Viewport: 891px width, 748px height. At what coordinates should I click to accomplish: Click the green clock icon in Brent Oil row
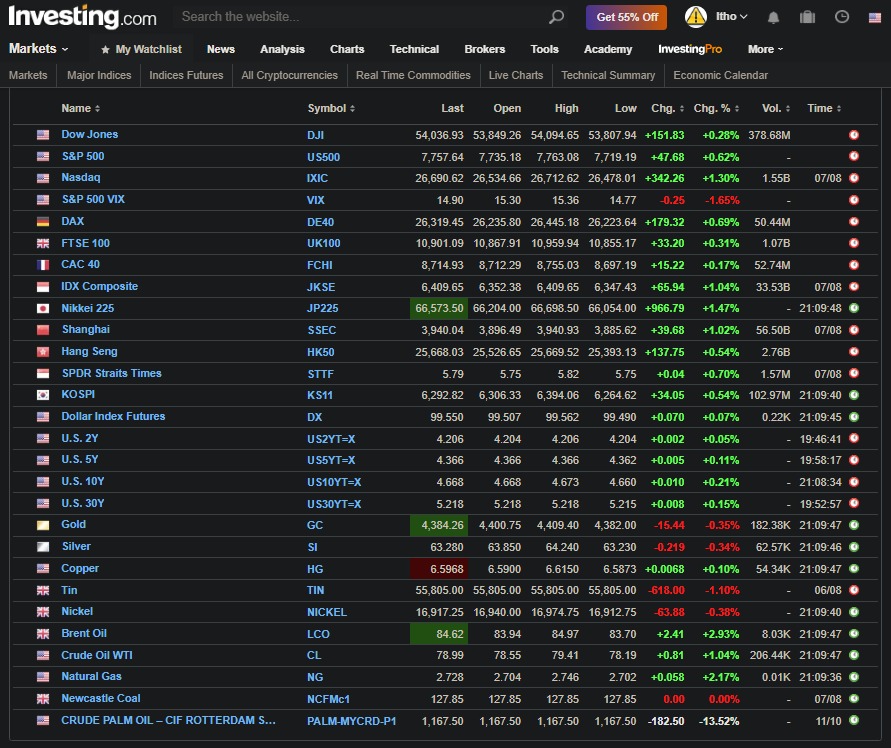[x=853, y=633]
